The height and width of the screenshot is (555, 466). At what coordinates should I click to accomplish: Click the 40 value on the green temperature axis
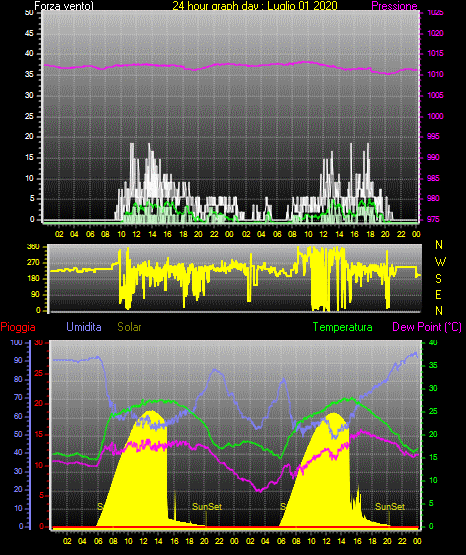point(433,342)
